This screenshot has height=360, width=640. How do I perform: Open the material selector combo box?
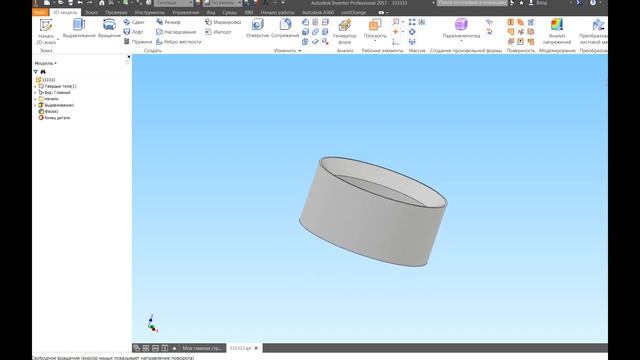click(173, 3)
